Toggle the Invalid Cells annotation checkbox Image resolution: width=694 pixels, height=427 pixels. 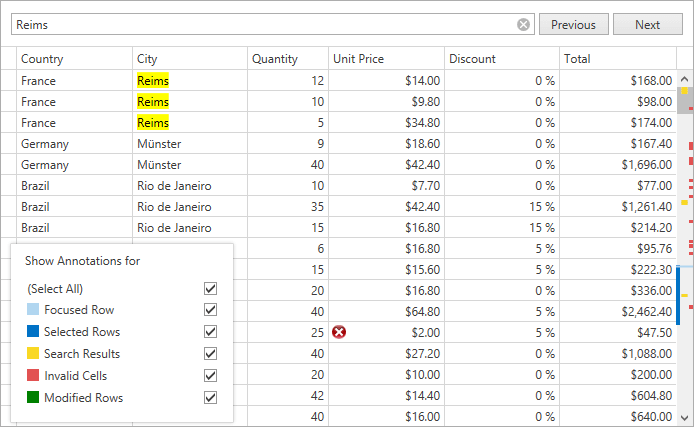(x=210, y=376)
